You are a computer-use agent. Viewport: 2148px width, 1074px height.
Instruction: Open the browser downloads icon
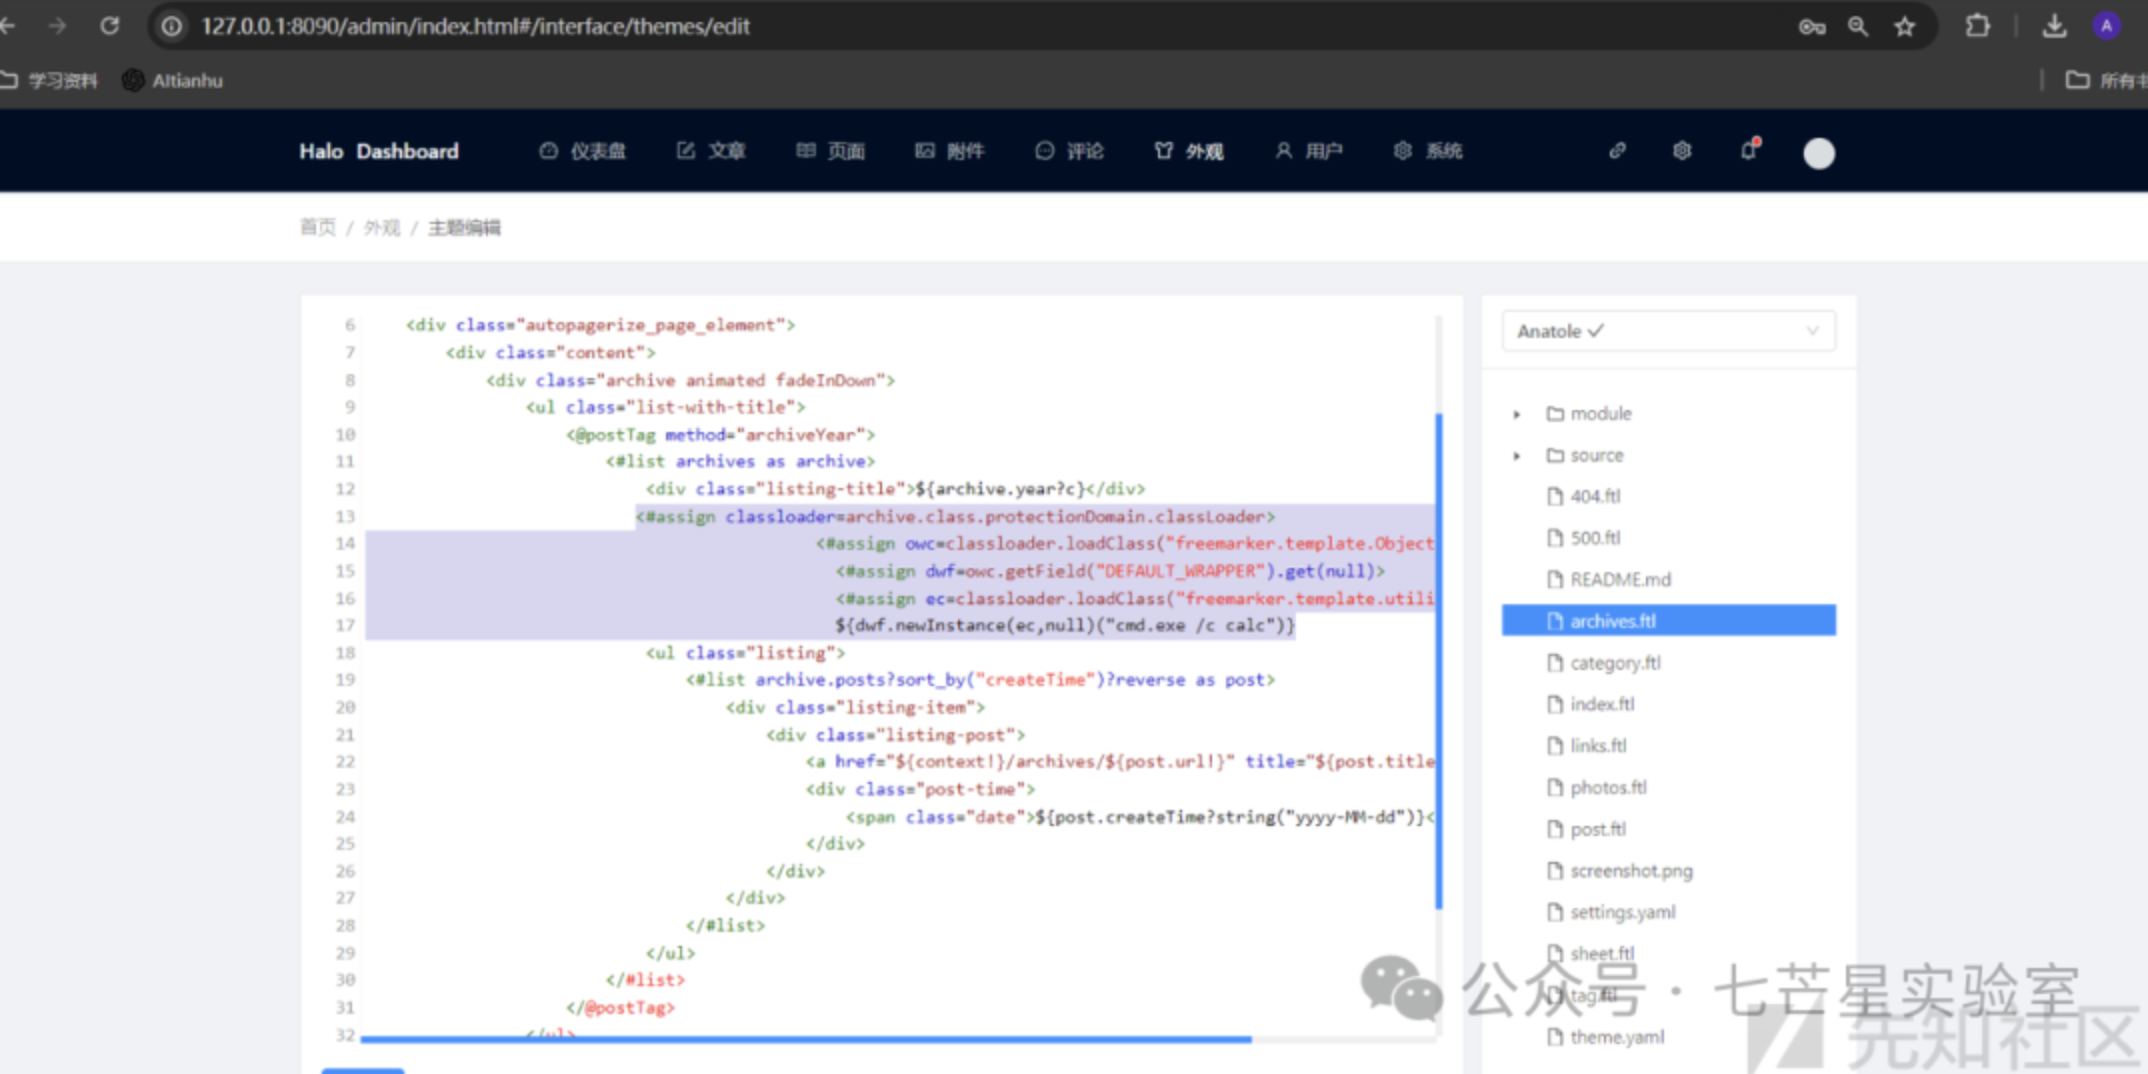pos(2054,26)
